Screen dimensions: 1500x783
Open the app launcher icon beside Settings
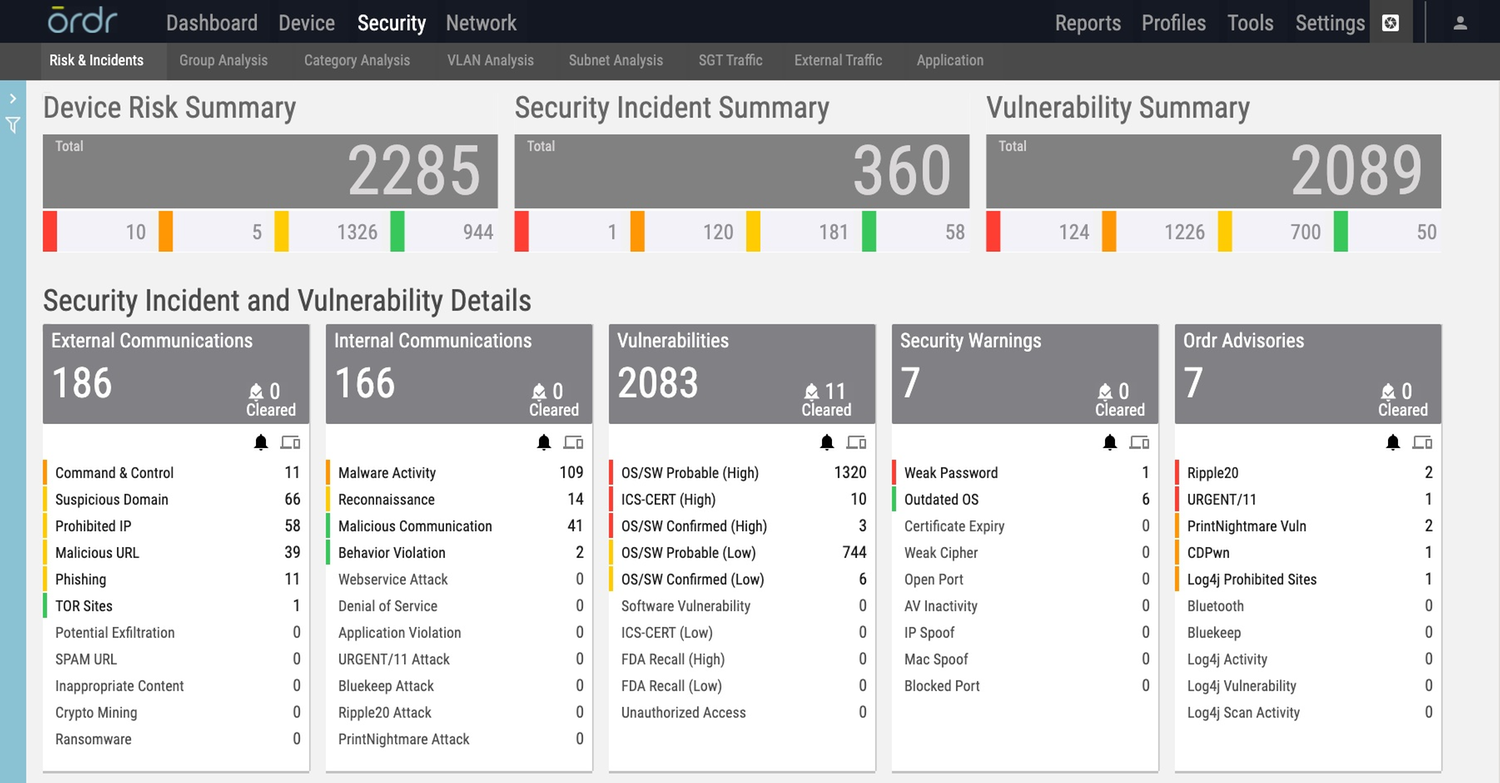pyautogui.click(x=1390, y=22)
